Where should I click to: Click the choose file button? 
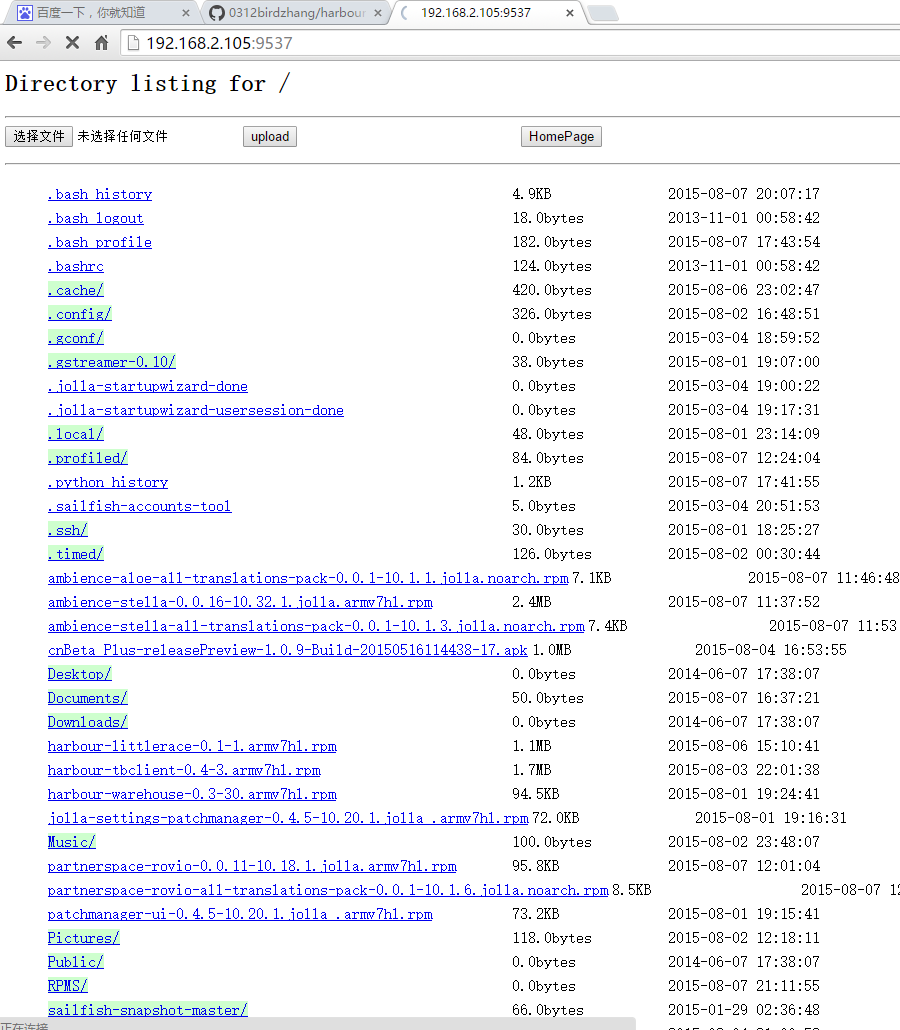tap(39, 137)
